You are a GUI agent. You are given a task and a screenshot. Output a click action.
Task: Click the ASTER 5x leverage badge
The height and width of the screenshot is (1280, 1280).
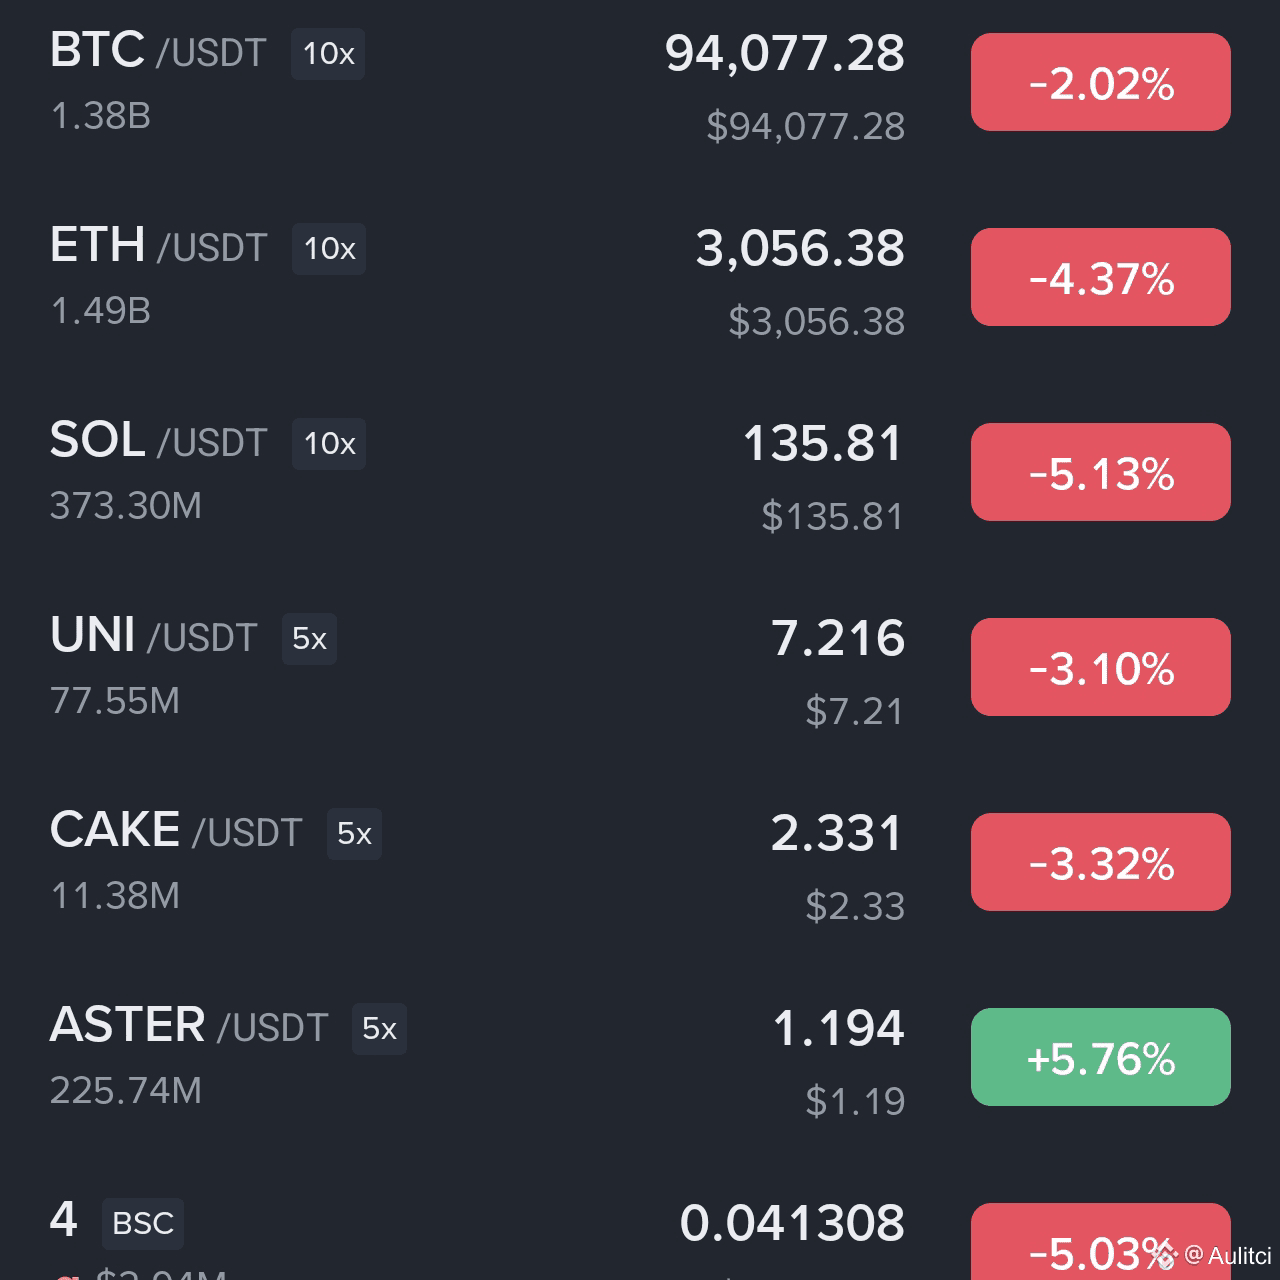pos(379,1029)
